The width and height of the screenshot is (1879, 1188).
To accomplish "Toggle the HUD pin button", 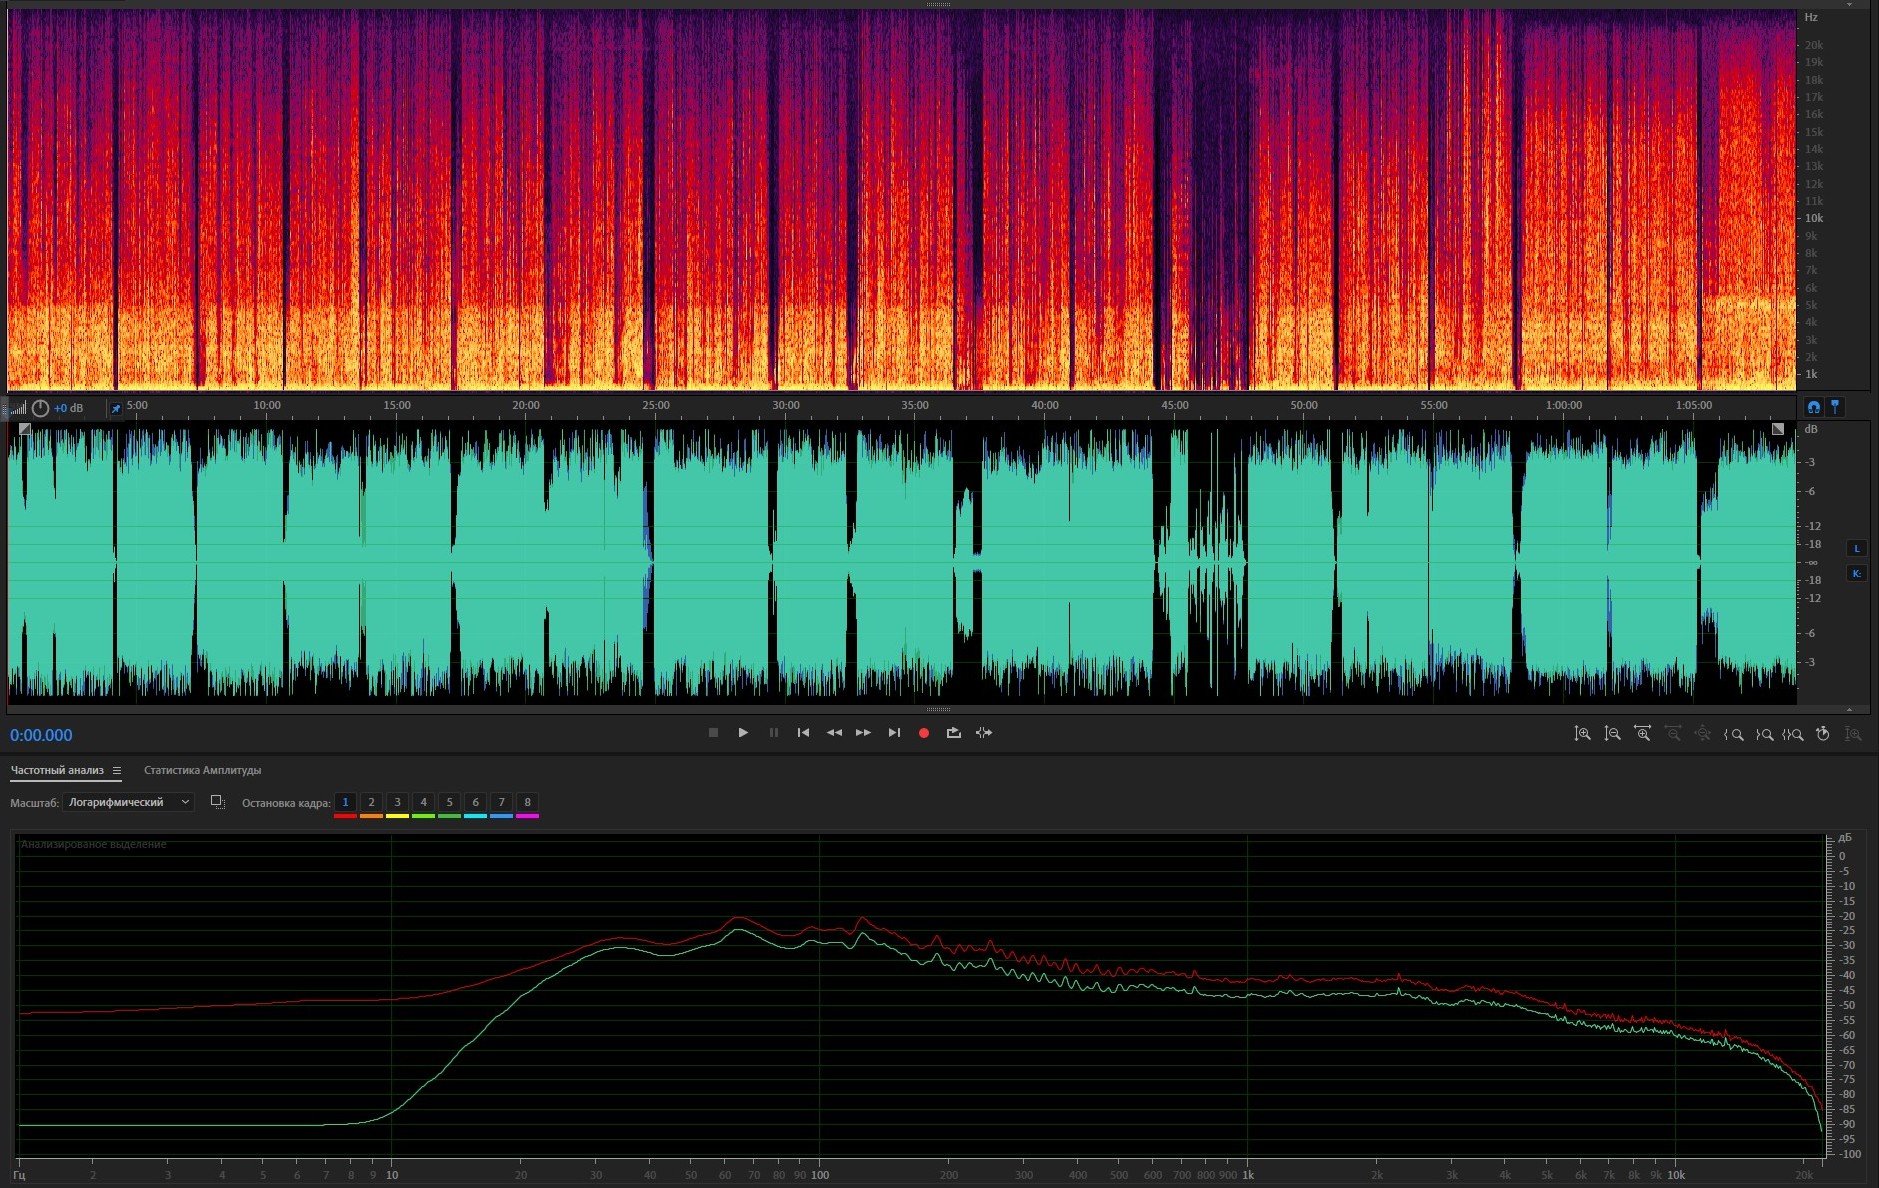I will pyautogui.click(x=116, y=408).
